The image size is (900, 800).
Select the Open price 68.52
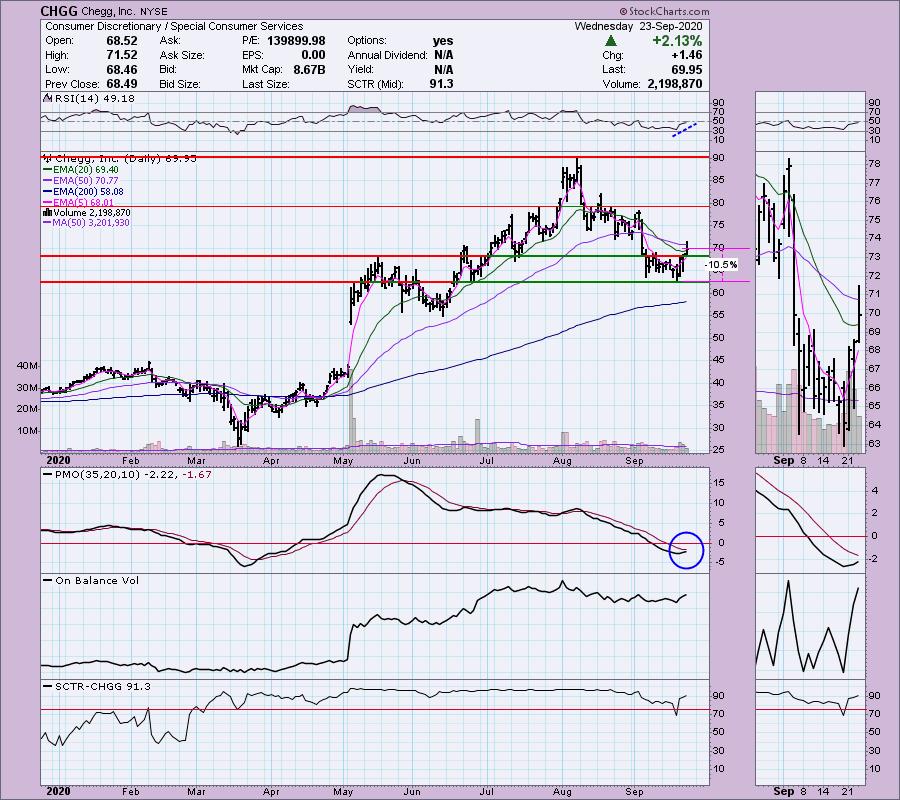[121, 41]
